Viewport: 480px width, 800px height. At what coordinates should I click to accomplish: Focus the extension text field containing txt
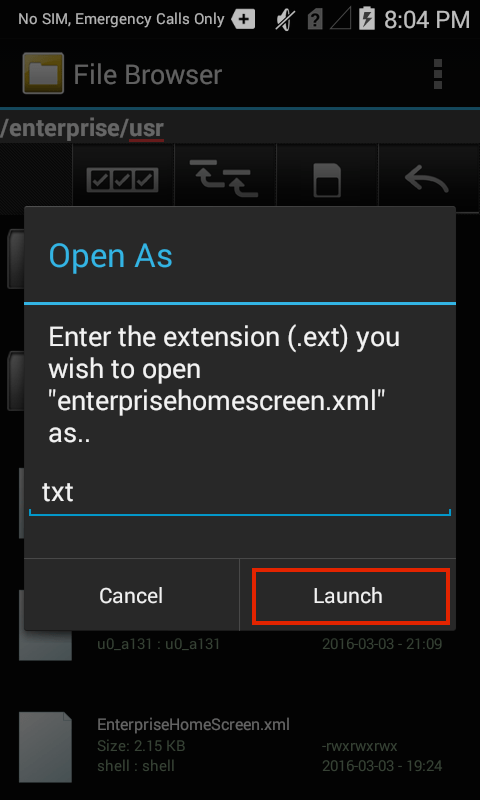(240, 494)
